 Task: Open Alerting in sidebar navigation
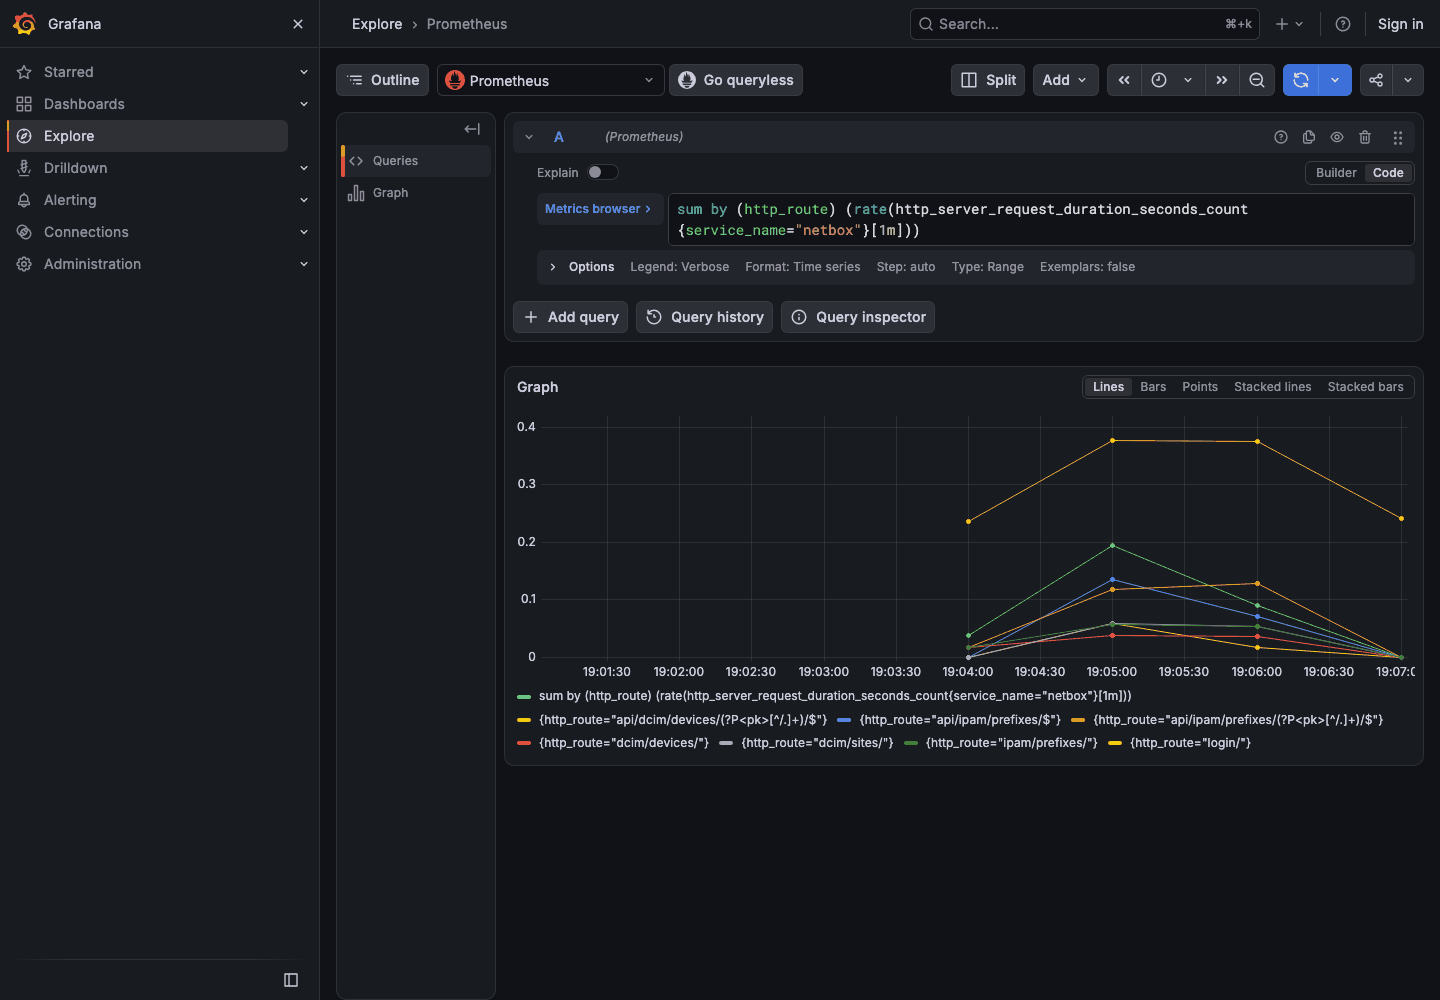(70, 200)
